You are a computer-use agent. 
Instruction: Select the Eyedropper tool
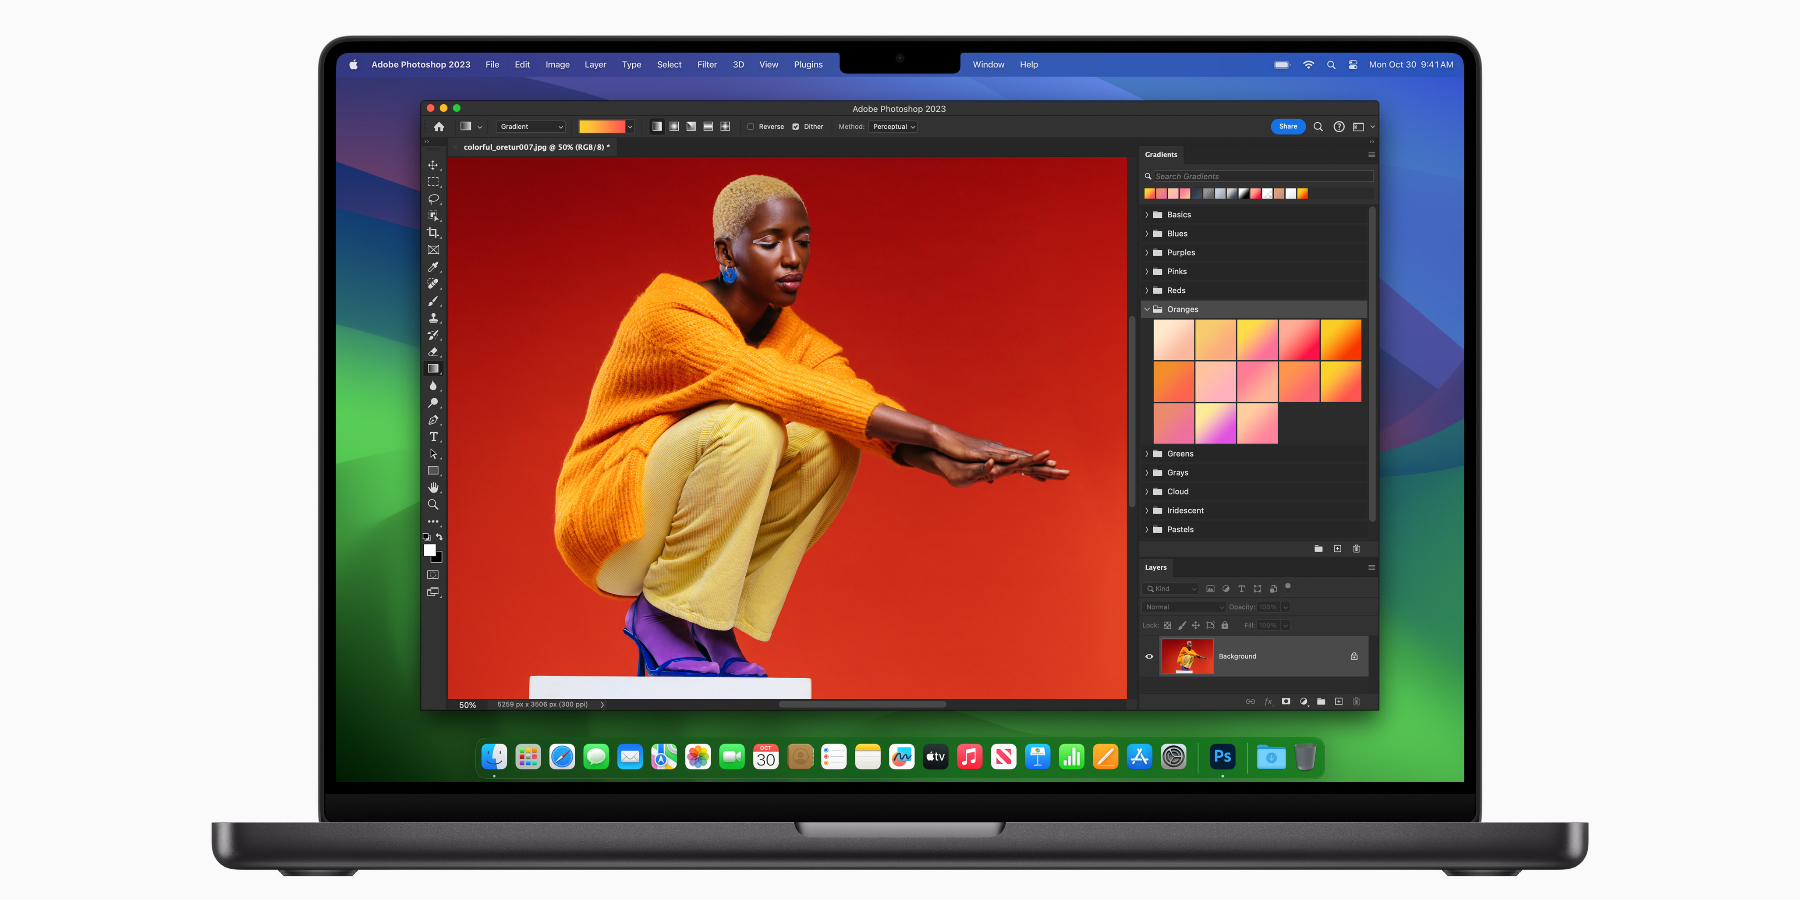(x=434, y=267)
